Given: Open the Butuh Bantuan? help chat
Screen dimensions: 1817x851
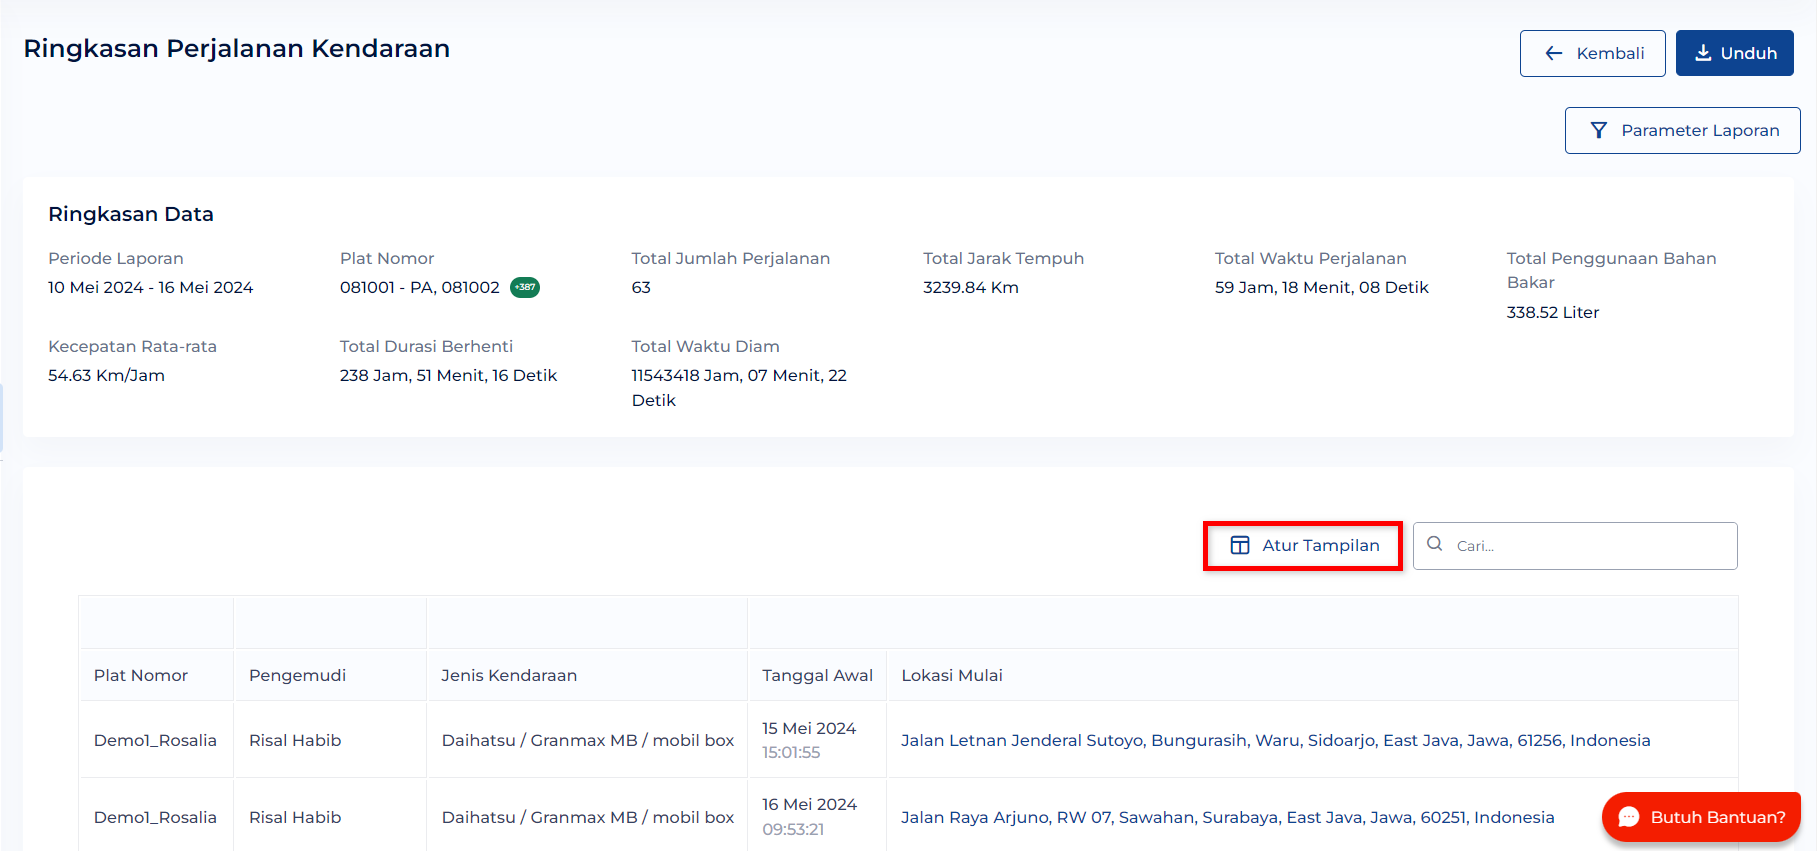Looking at the screenshot, I should click(1701, 817).
